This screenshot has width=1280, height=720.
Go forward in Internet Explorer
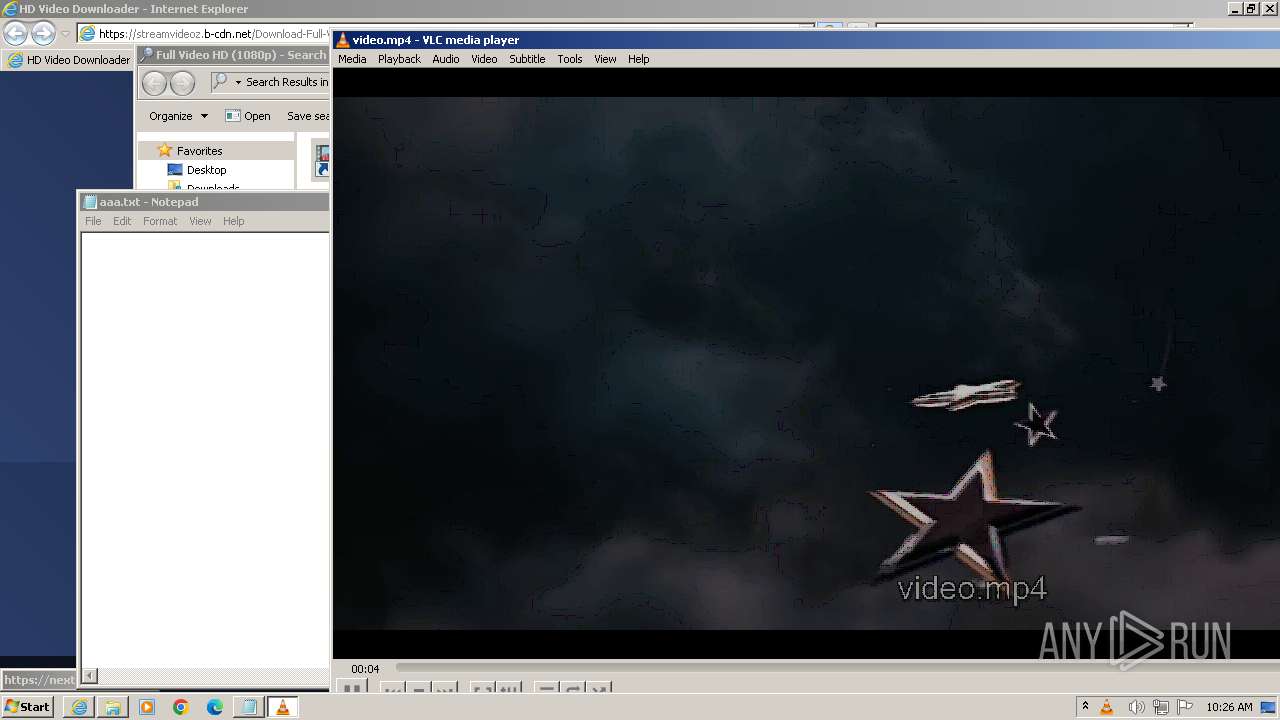point(43,33)
